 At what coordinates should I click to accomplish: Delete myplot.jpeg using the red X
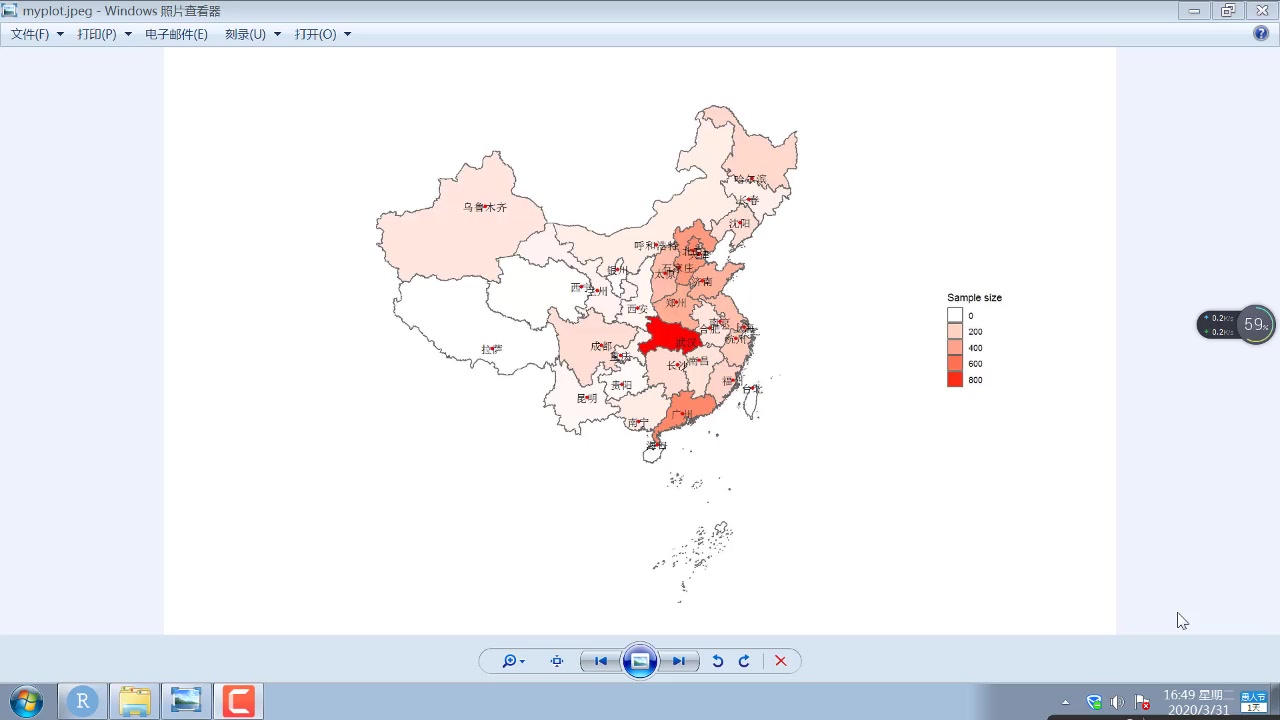[781, 660]
